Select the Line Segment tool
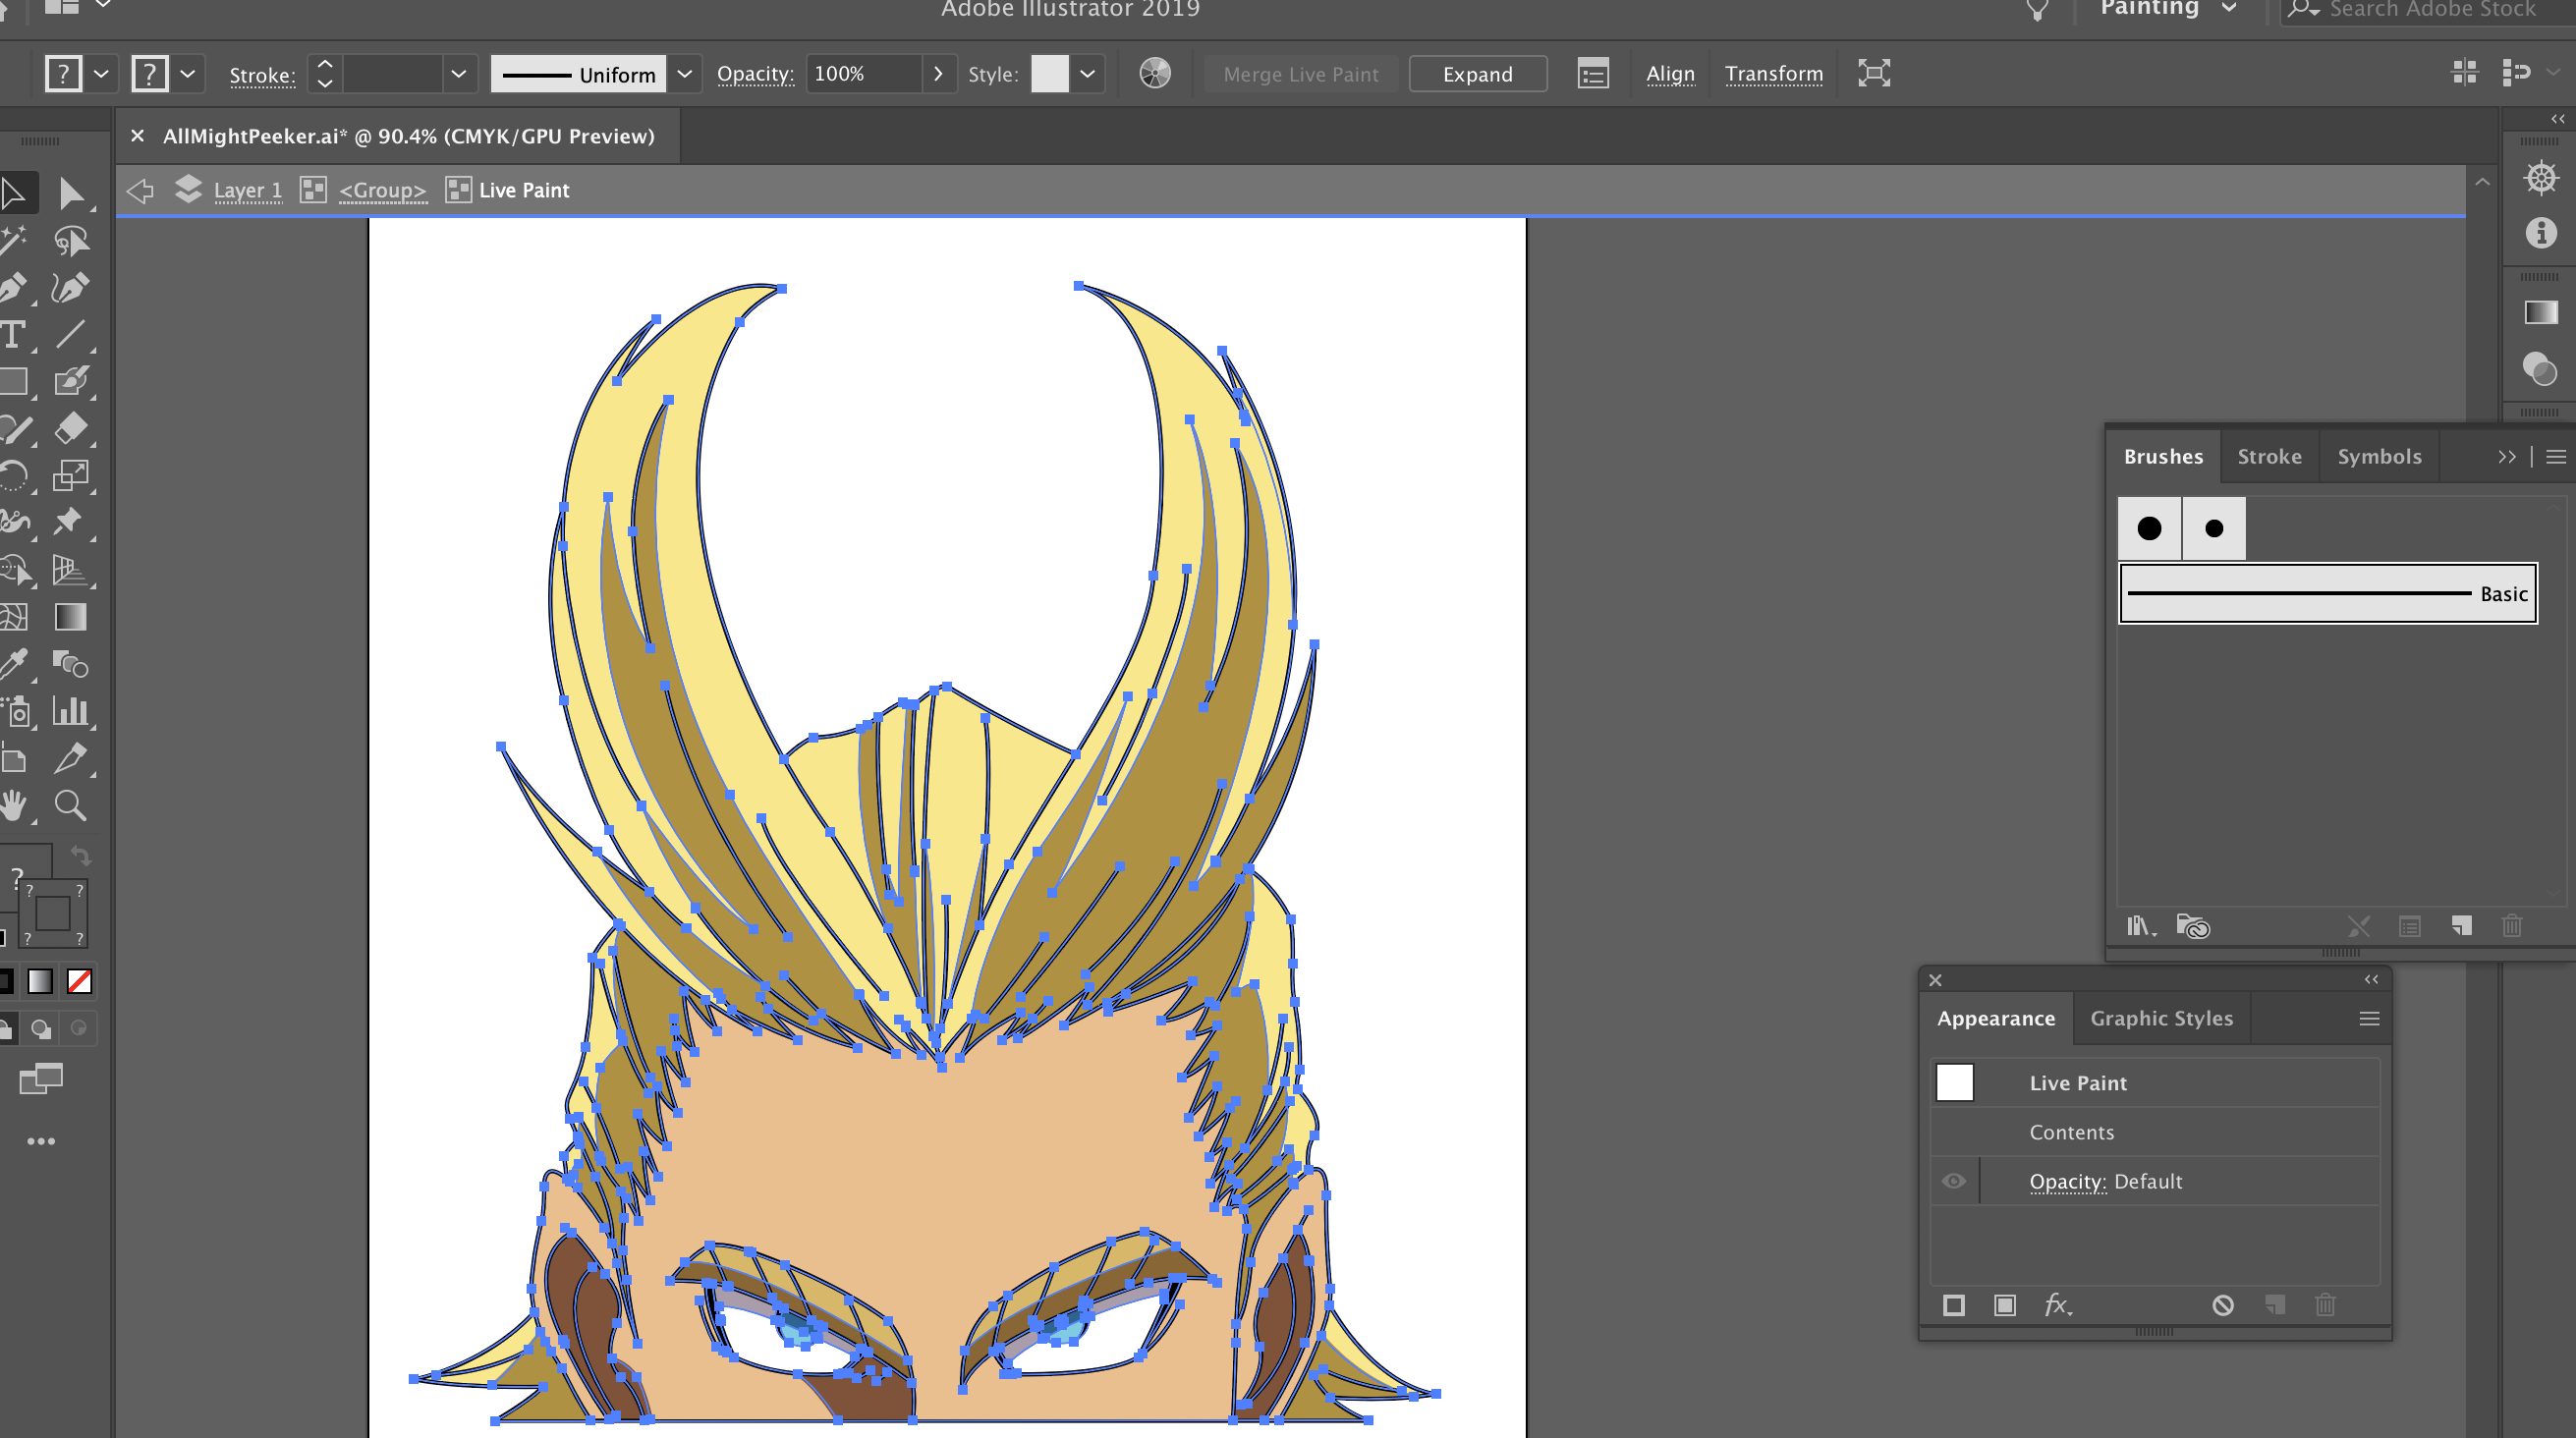The width and height of the screenshot is (2576, 1438). [70, 335]
